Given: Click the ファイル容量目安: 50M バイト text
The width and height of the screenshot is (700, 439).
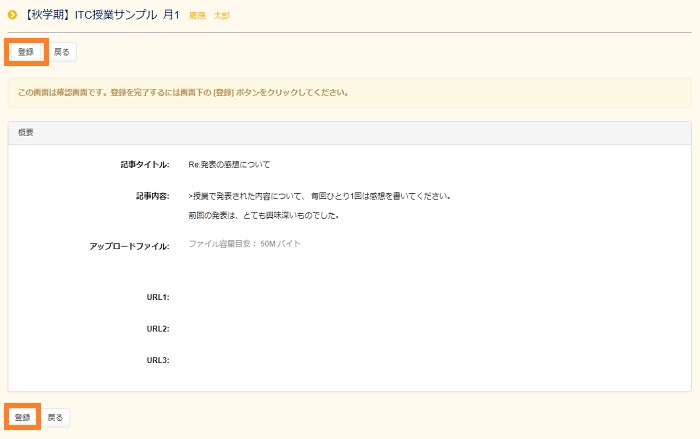Looking at the screenshot, I should coord(244,244).
